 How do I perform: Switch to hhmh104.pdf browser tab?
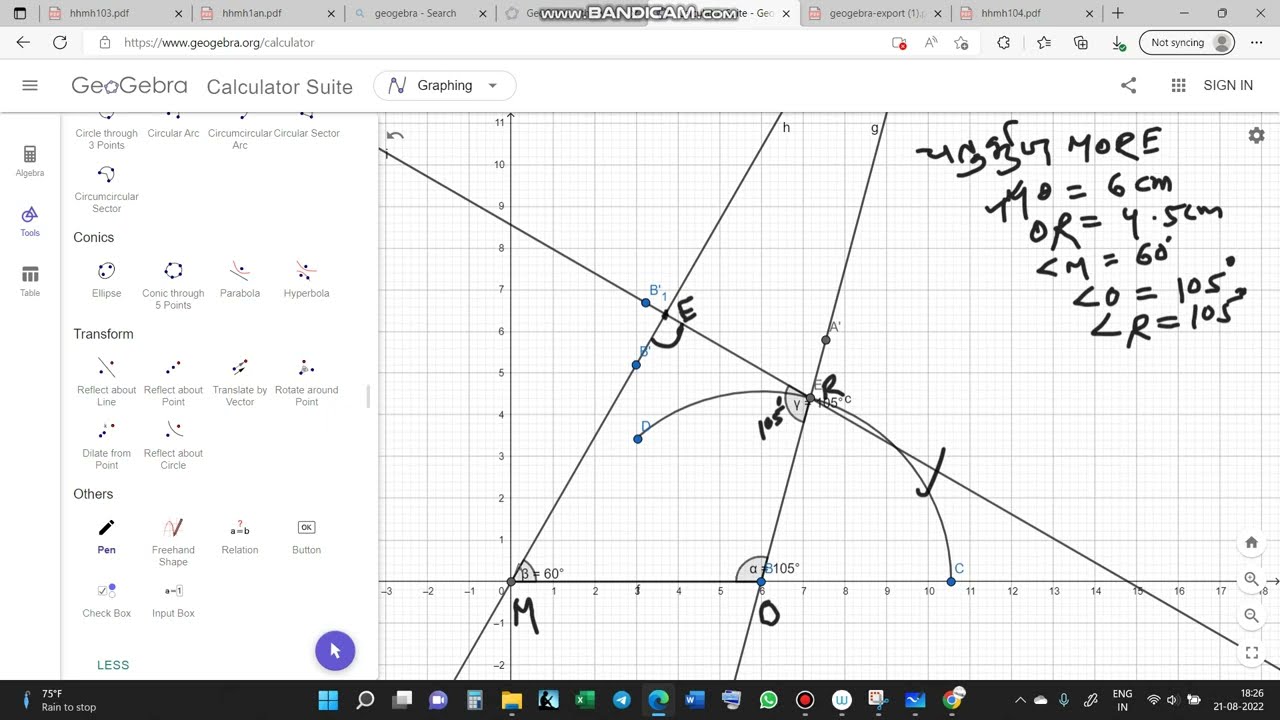point(1021,14)
